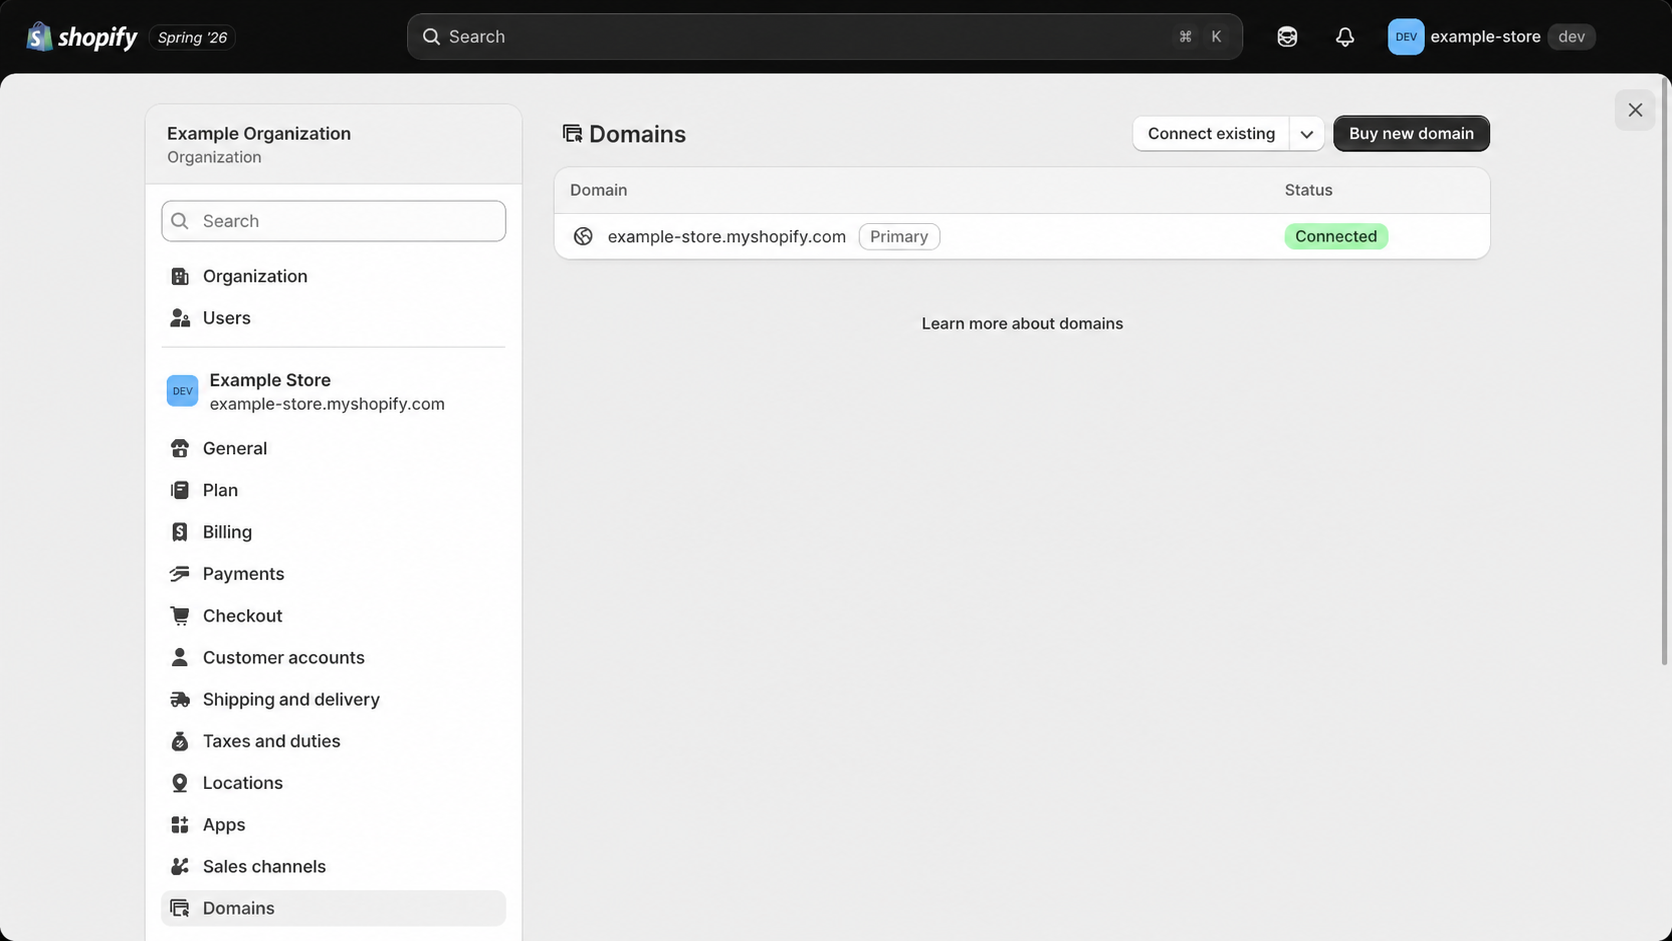Click the Domains icon in sidebar
Image resolution: width=1672 pixels, height=941 pixels.
point(180,908)
